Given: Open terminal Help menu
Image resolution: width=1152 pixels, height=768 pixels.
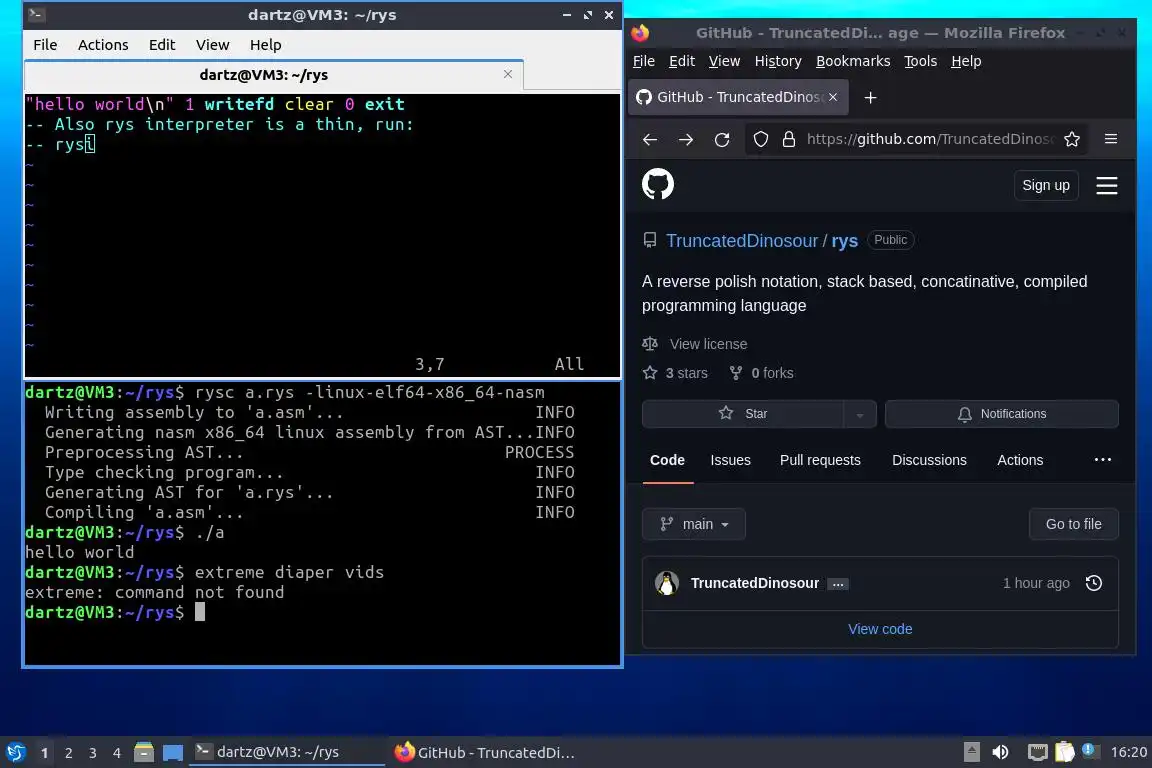Looking at the screenshot, I should (x=265, y=45).
